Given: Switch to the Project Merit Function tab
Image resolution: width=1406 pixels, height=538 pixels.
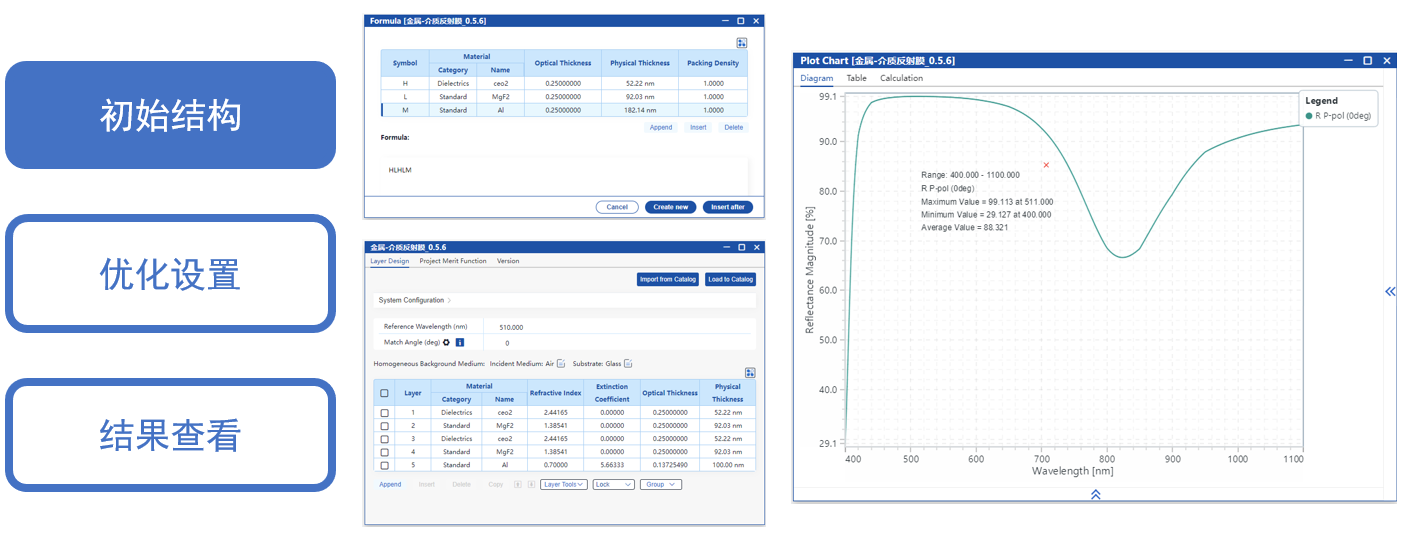Looking at the screenshot, I should coord(452,261).
